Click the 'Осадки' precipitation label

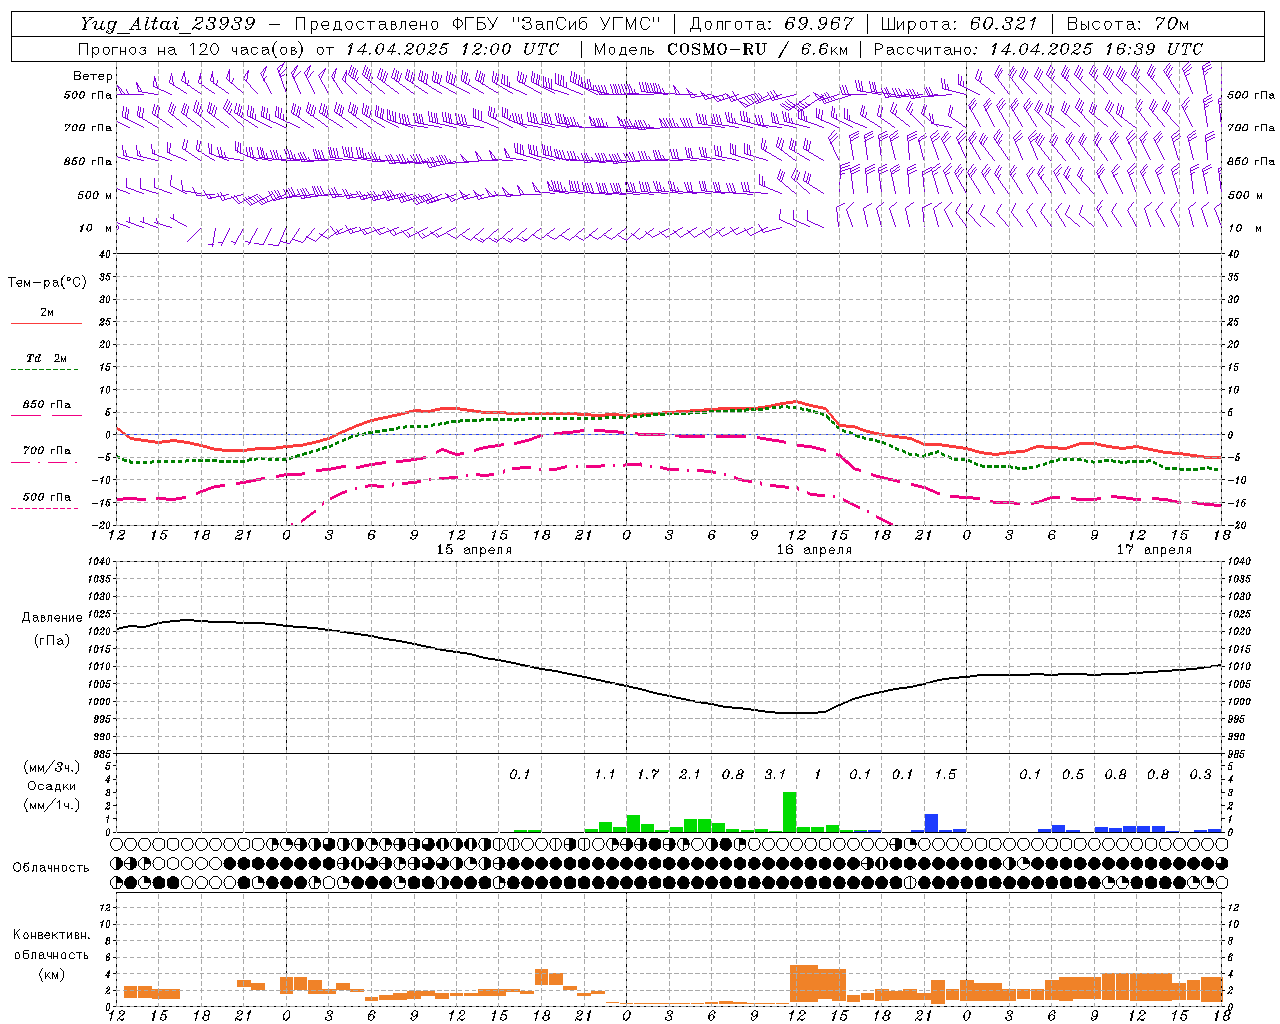(x=52, y=786)
